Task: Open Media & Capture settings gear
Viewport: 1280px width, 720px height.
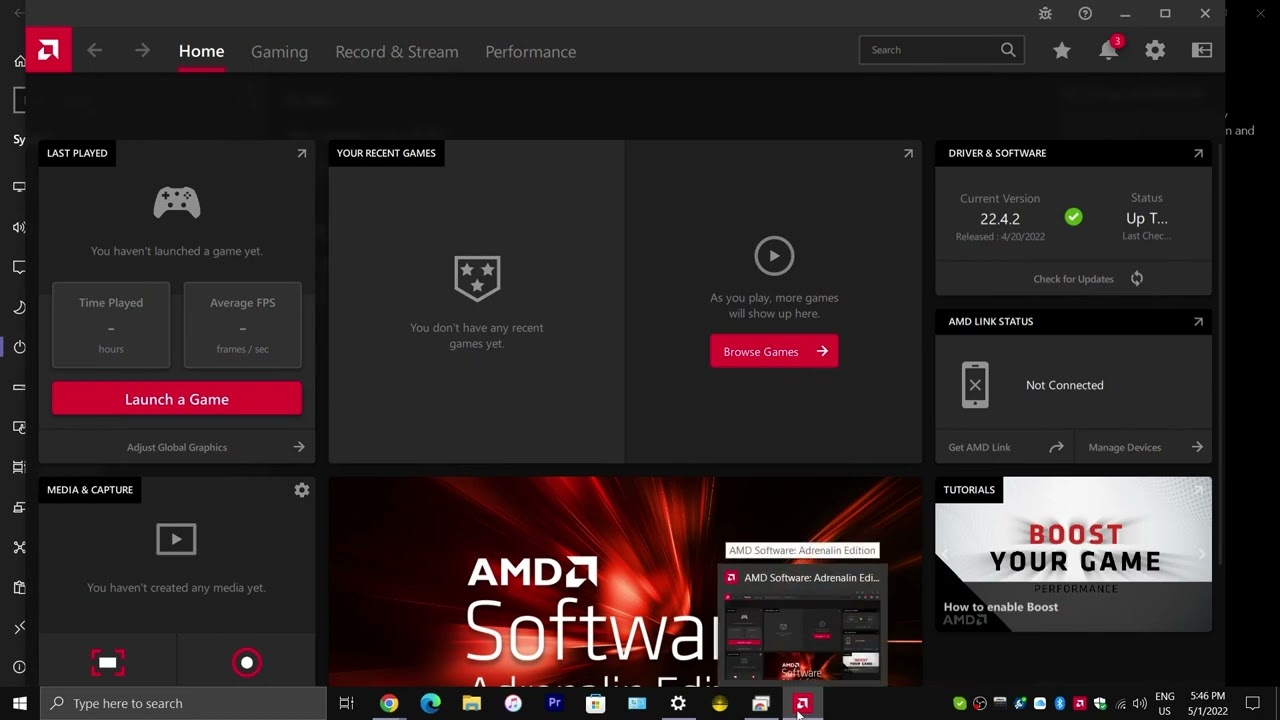Action: pos(301,490)
